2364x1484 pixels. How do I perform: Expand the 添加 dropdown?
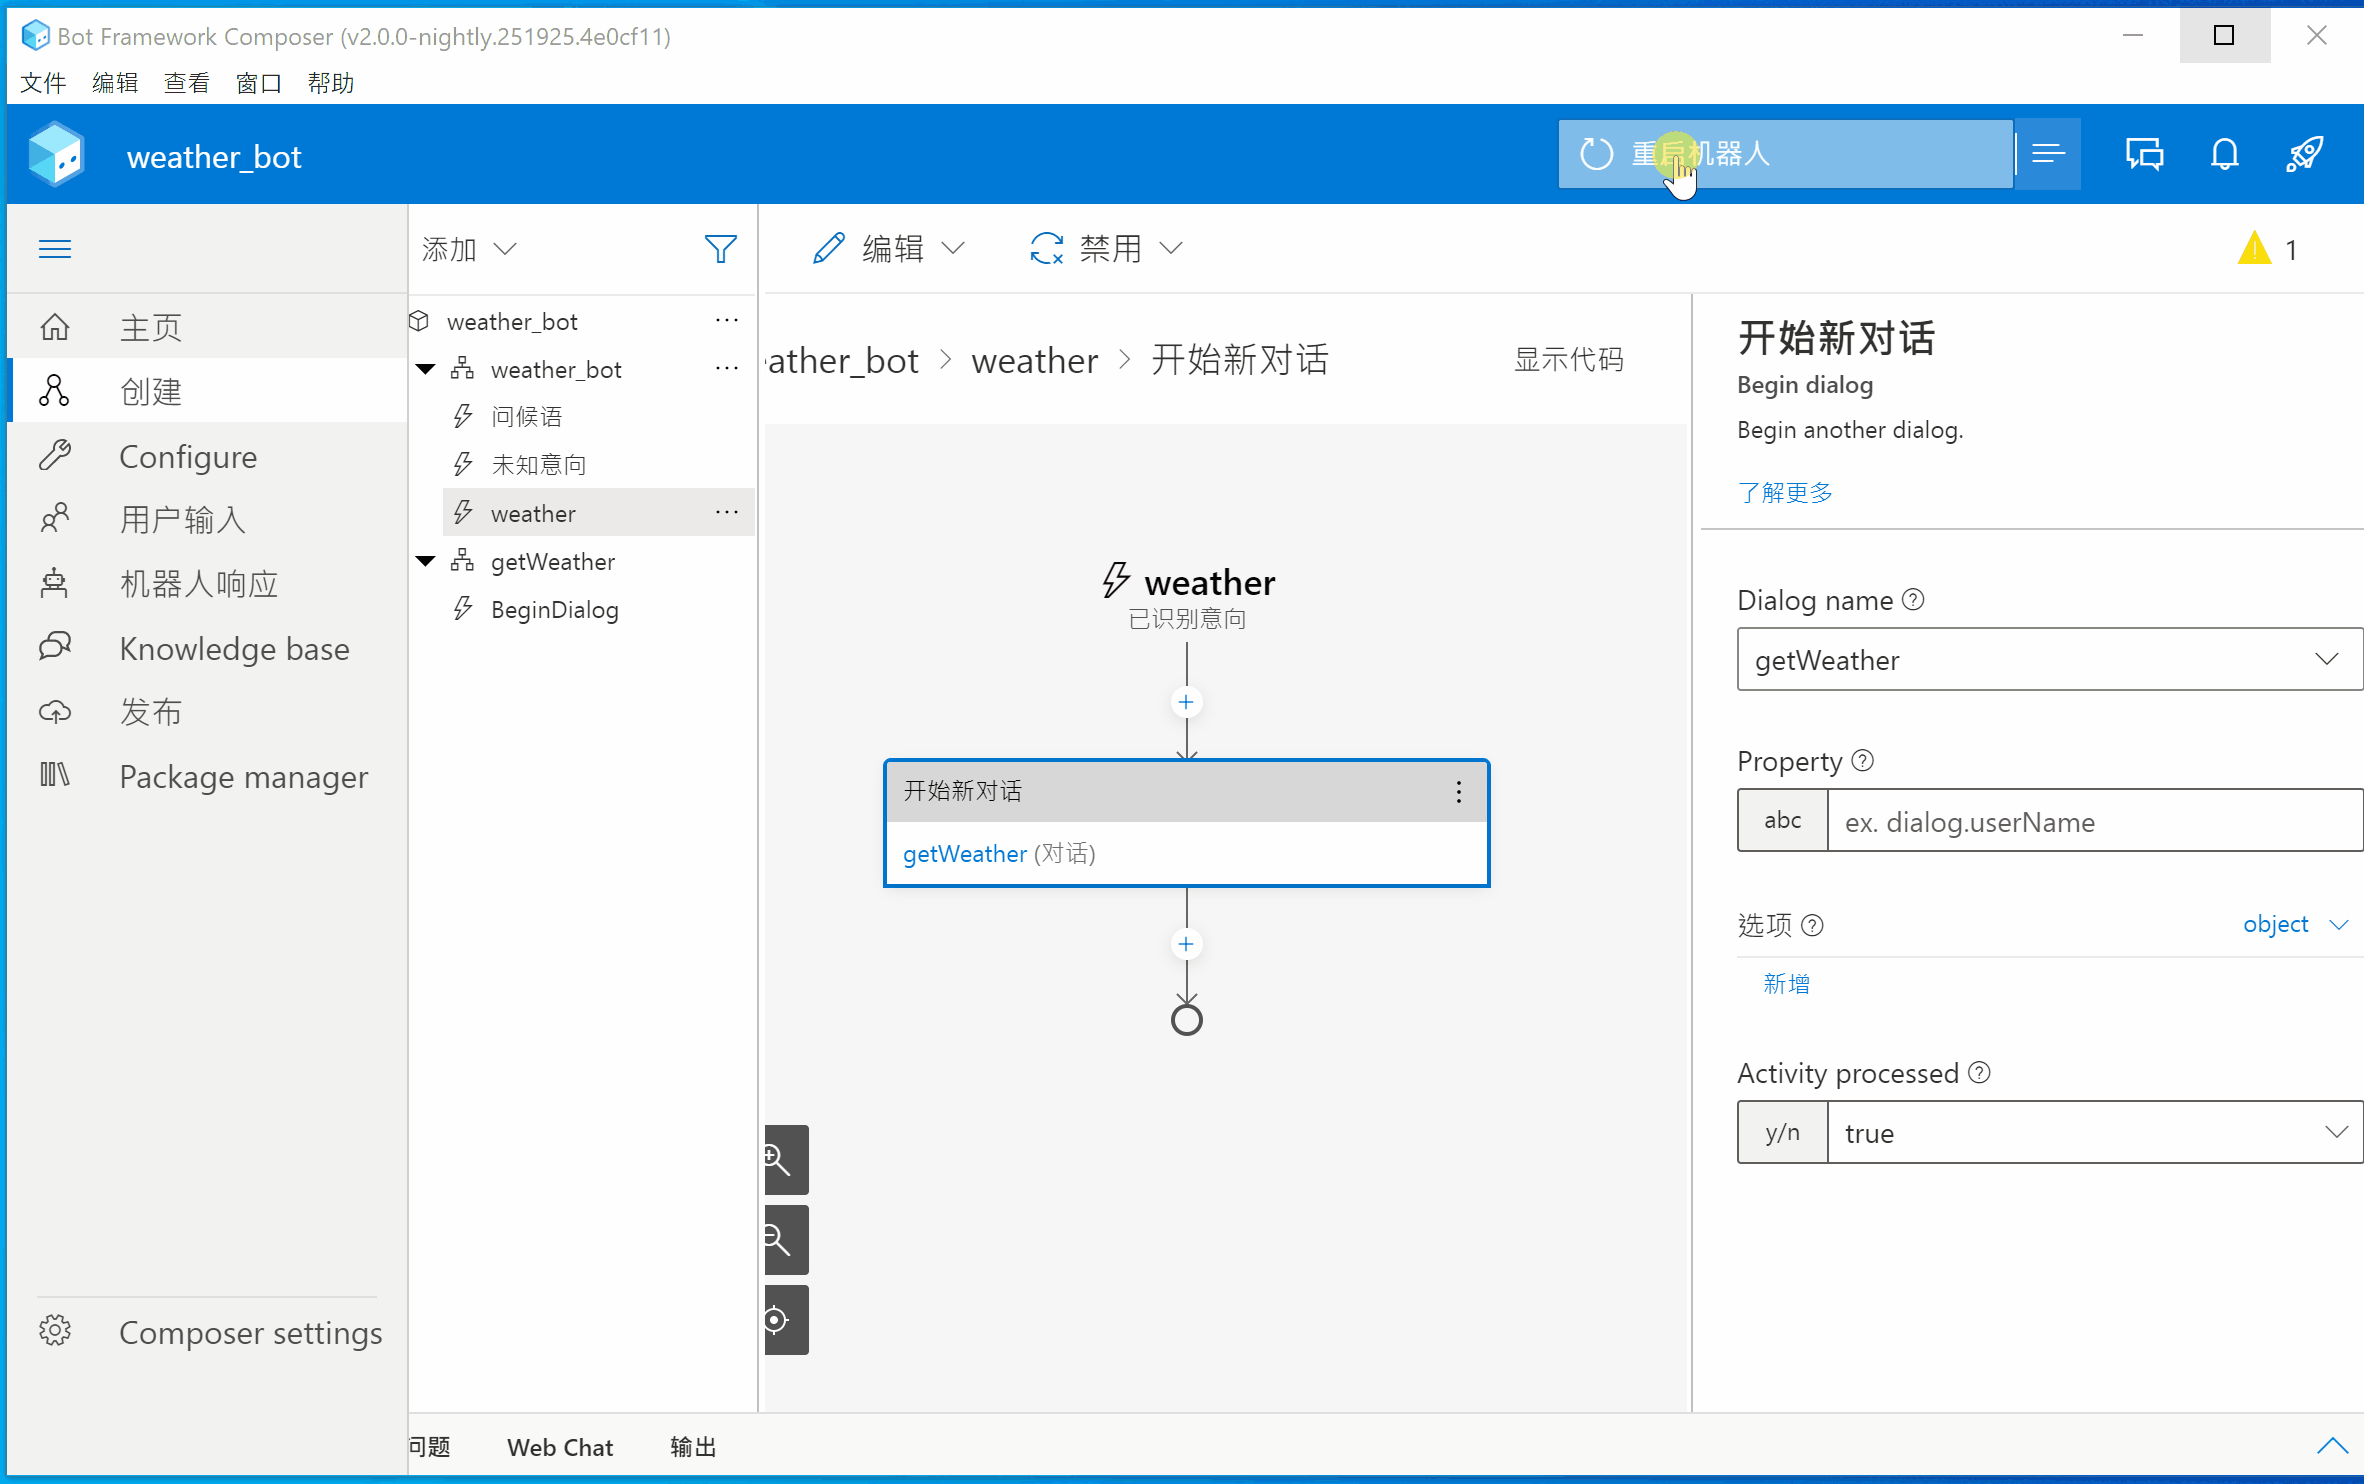coord(468,249)
